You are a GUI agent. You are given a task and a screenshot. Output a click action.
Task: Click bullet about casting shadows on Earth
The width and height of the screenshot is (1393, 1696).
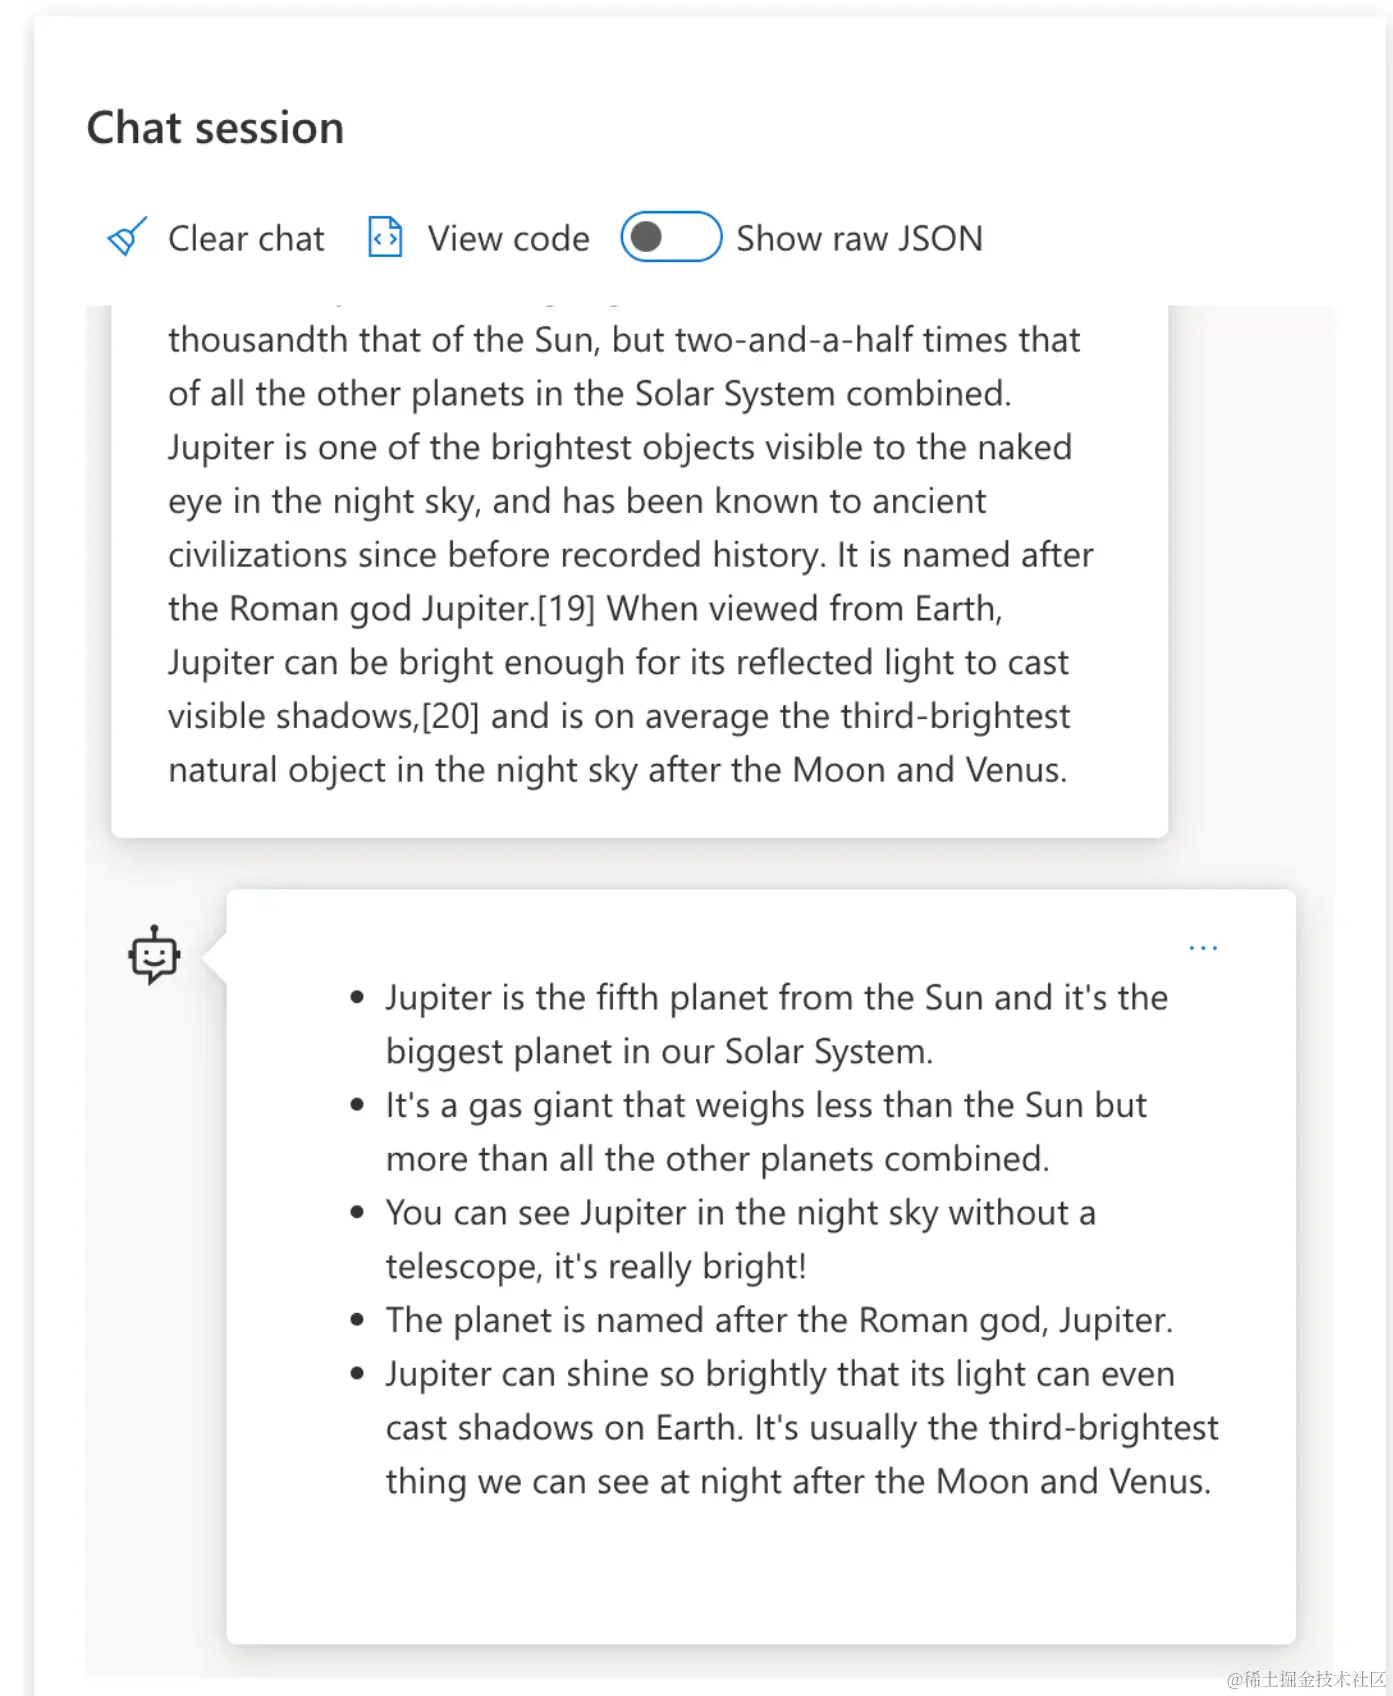(800, 1427)
